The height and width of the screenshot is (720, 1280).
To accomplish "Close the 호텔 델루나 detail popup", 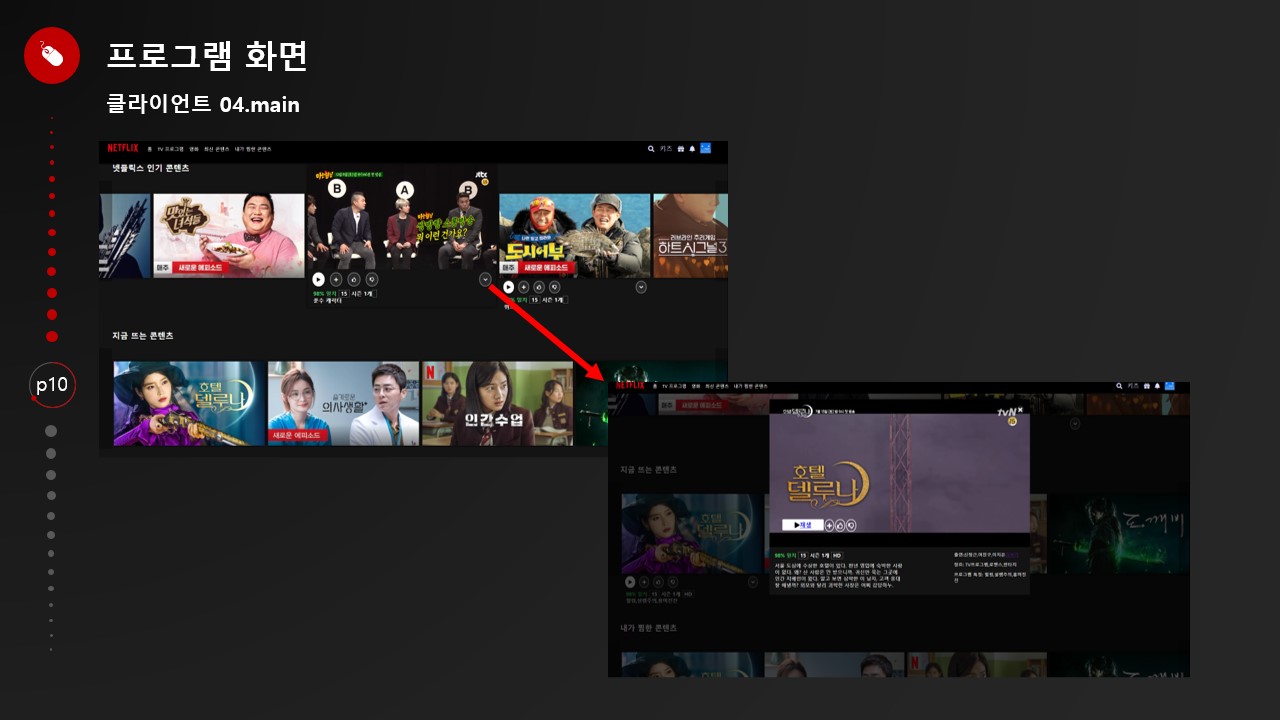I will (x=1020, y=410).
